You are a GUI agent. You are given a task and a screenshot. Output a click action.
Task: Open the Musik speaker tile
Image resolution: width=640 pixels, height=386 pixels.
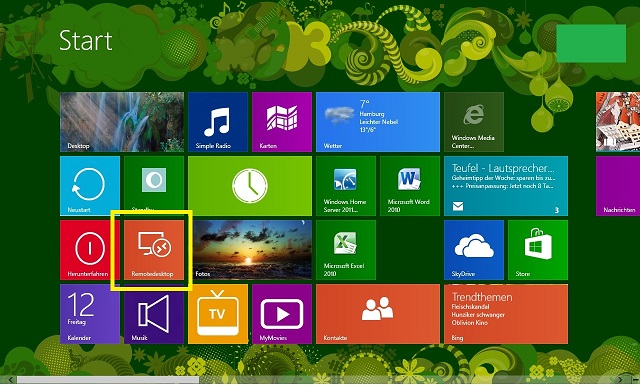coord(154,314)
